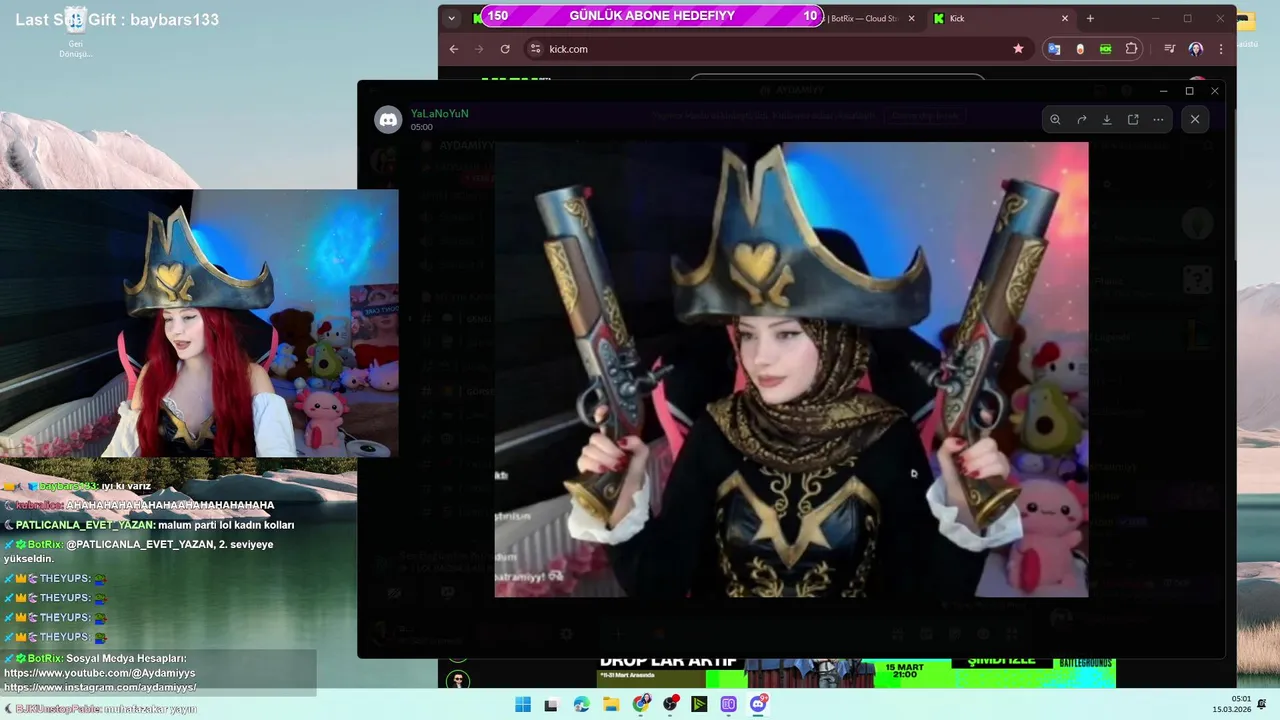Open the purple app icon on taskbar
The height and width of the screenshot is (720, 1280).
[729, 705]
